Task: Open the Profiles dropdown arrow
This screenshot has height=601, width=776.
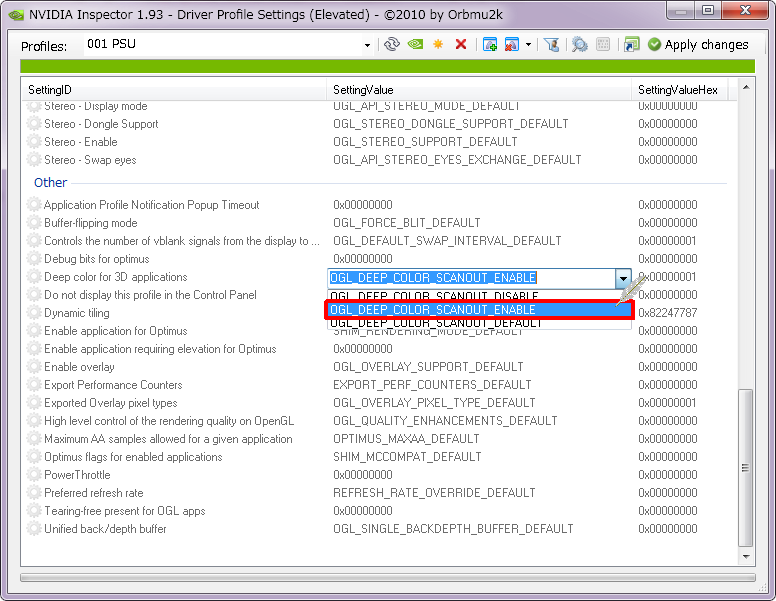Action: pos(367,45)
